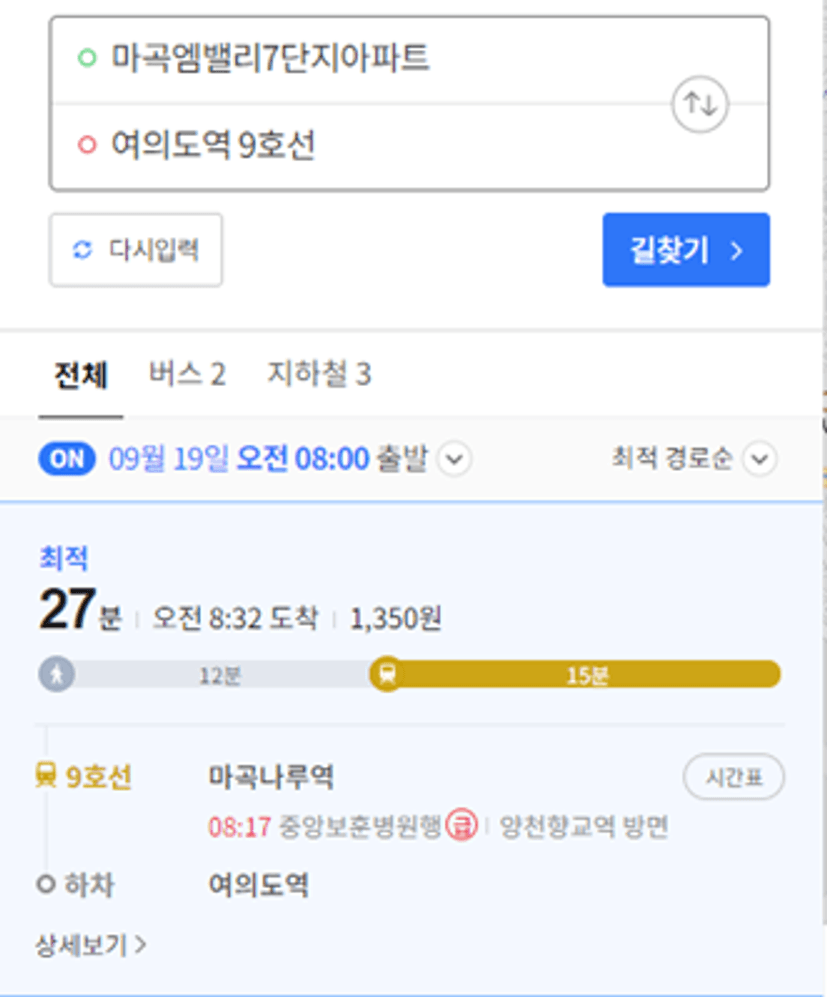Click the 길찾기 search button
Viewport: 827px width, 997px height.
pyautogui.click(x=687, y=250)
